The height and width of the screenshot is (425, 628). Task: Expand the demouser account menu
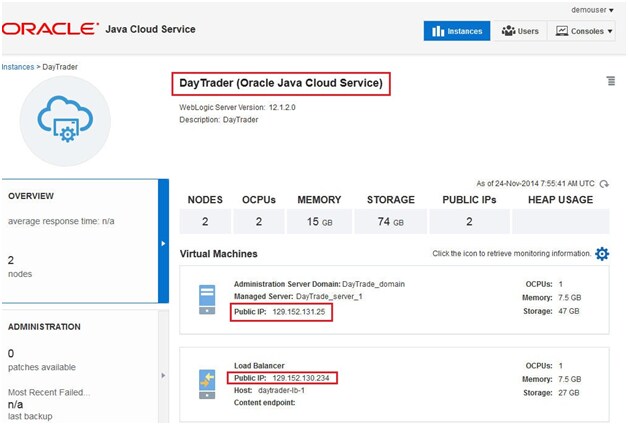tap(592, 10)
